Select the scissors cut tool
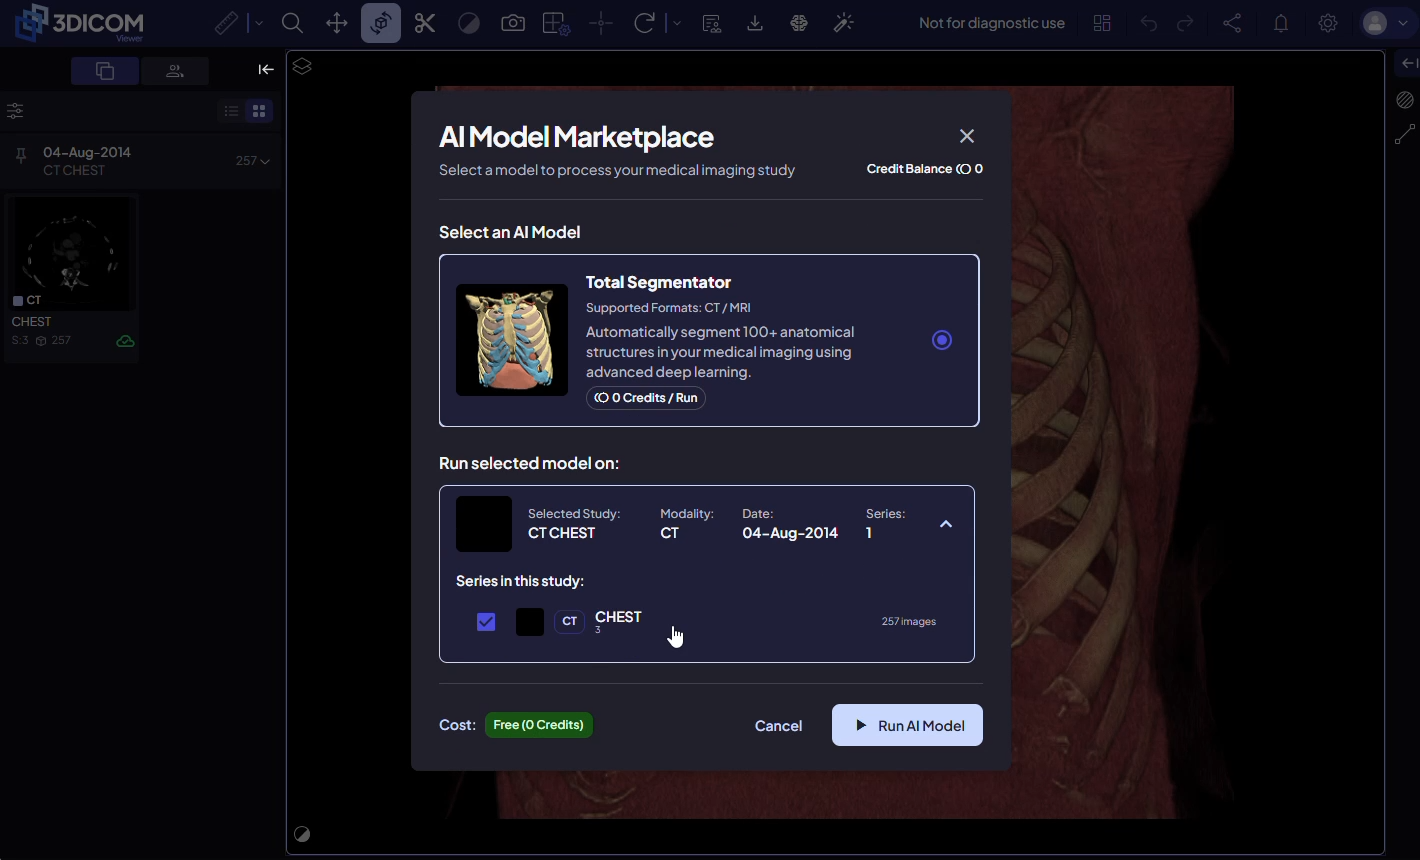This screenshot has width=1420, height=860. 425,23
